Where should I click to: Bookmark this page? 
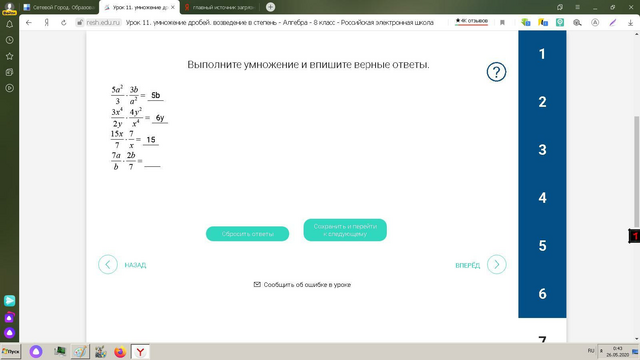click(502, 22)
